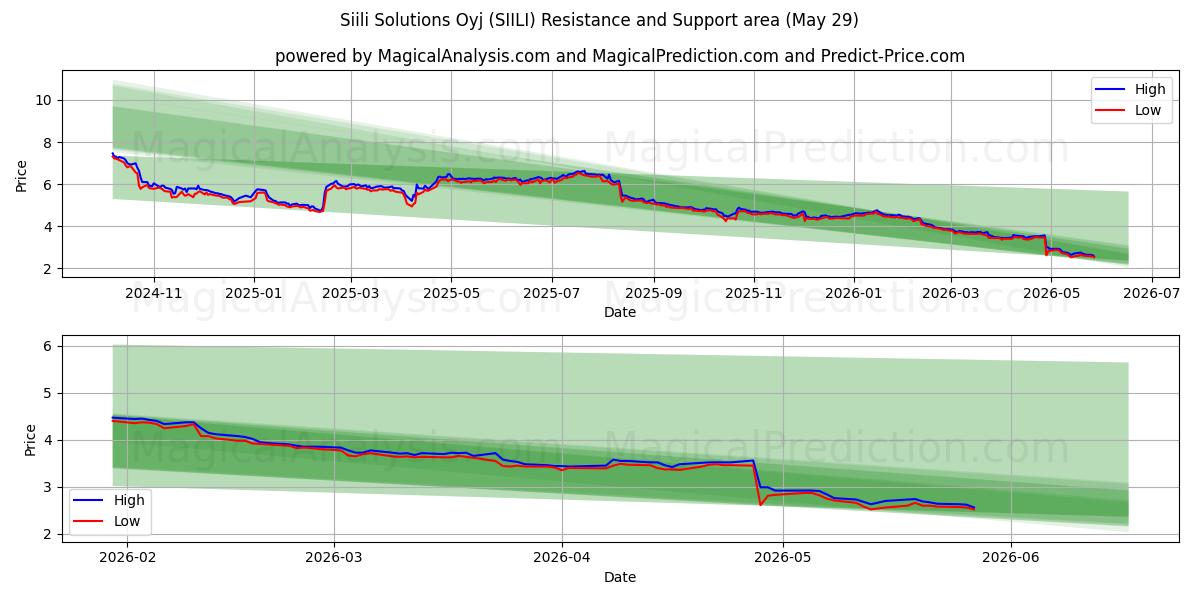The image size is (1200, 600).
Task: Click the '2026-03' x-axis label on the top chart
Action: pyautogui.click(x=951, y=294)
